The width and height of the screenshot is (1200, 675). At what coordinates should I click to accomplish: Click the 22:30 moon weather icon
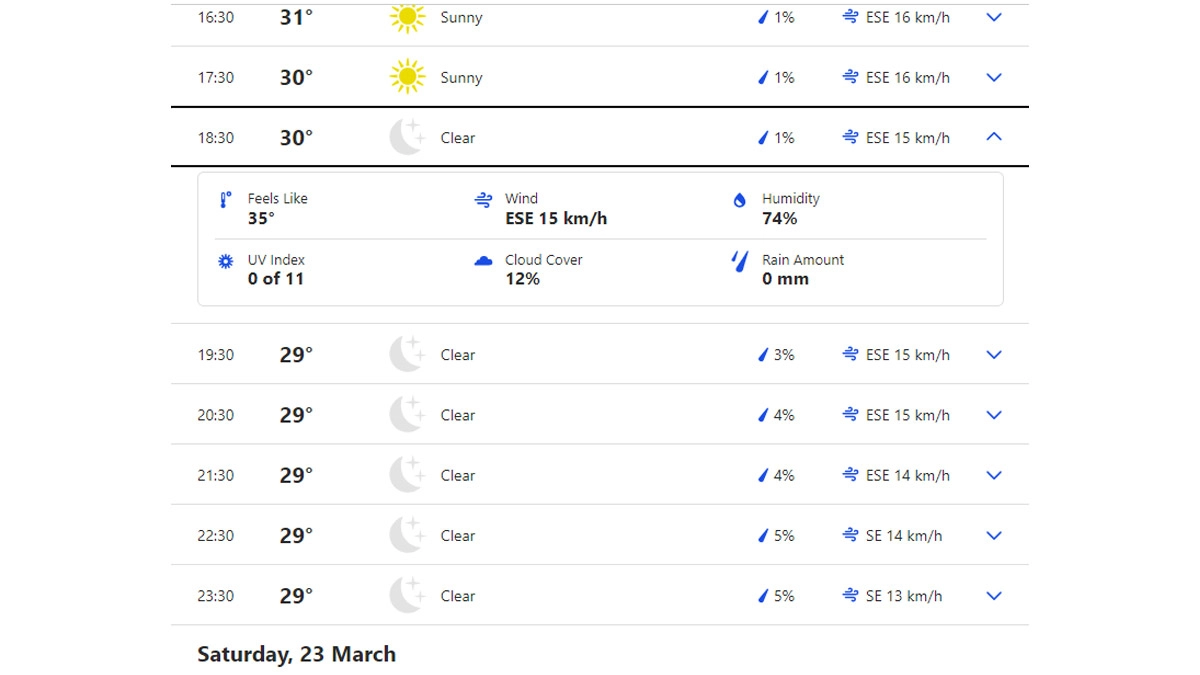point(407,535)
